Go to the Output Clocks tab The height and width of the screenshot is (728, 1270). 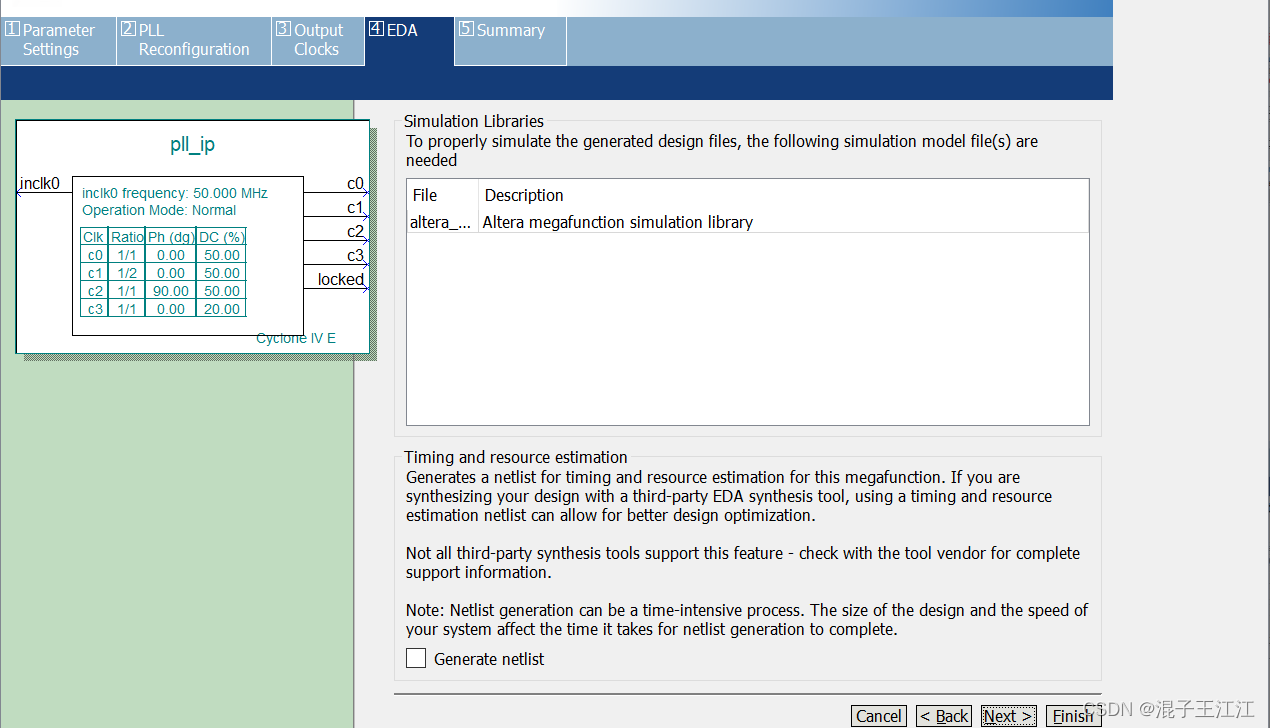(317, 41)
